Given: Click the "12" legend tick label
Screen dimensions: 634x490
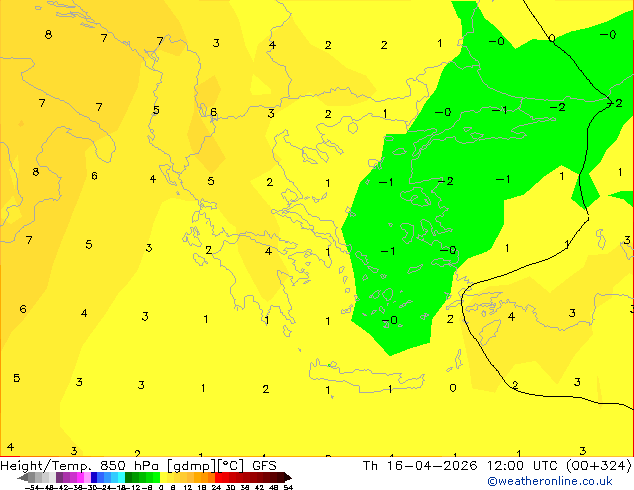Looking at the screenshot, I should point(188,488).
